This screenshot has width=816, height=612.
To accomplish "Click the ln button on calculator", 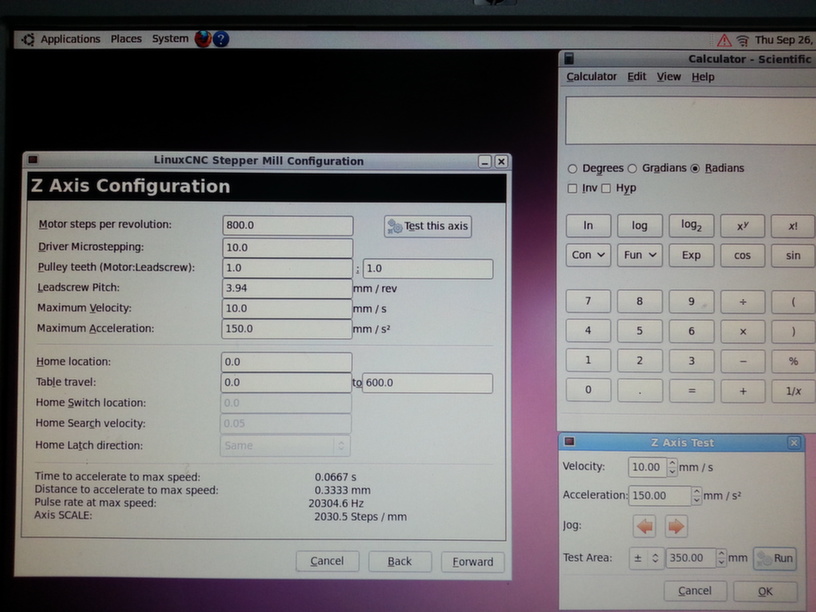I will [588, 226].
